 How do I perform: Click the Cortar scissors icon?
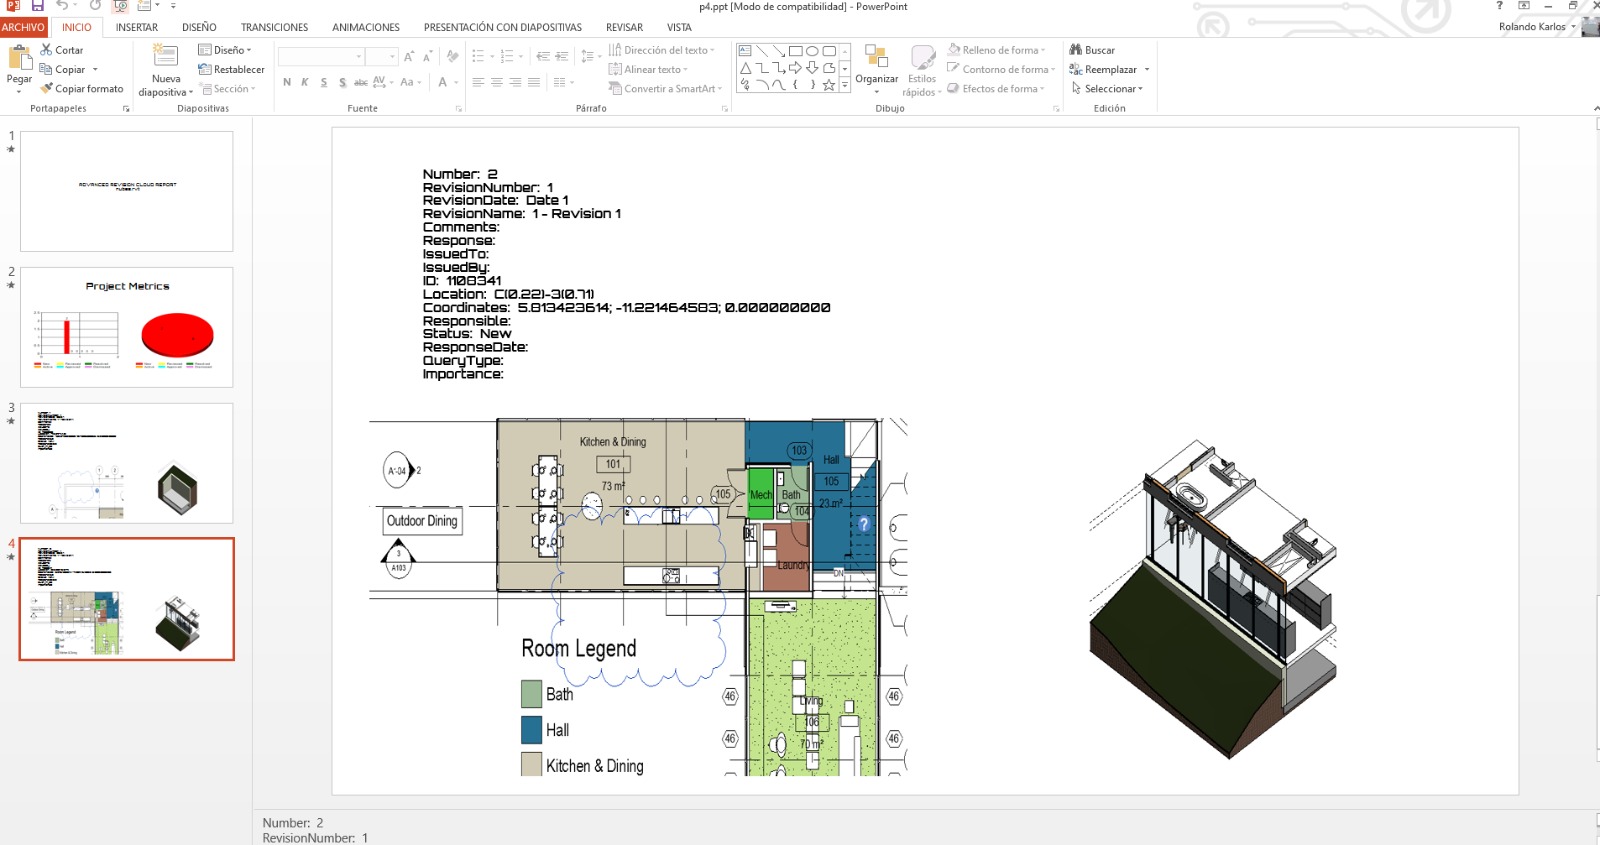(x=46, y=50)
